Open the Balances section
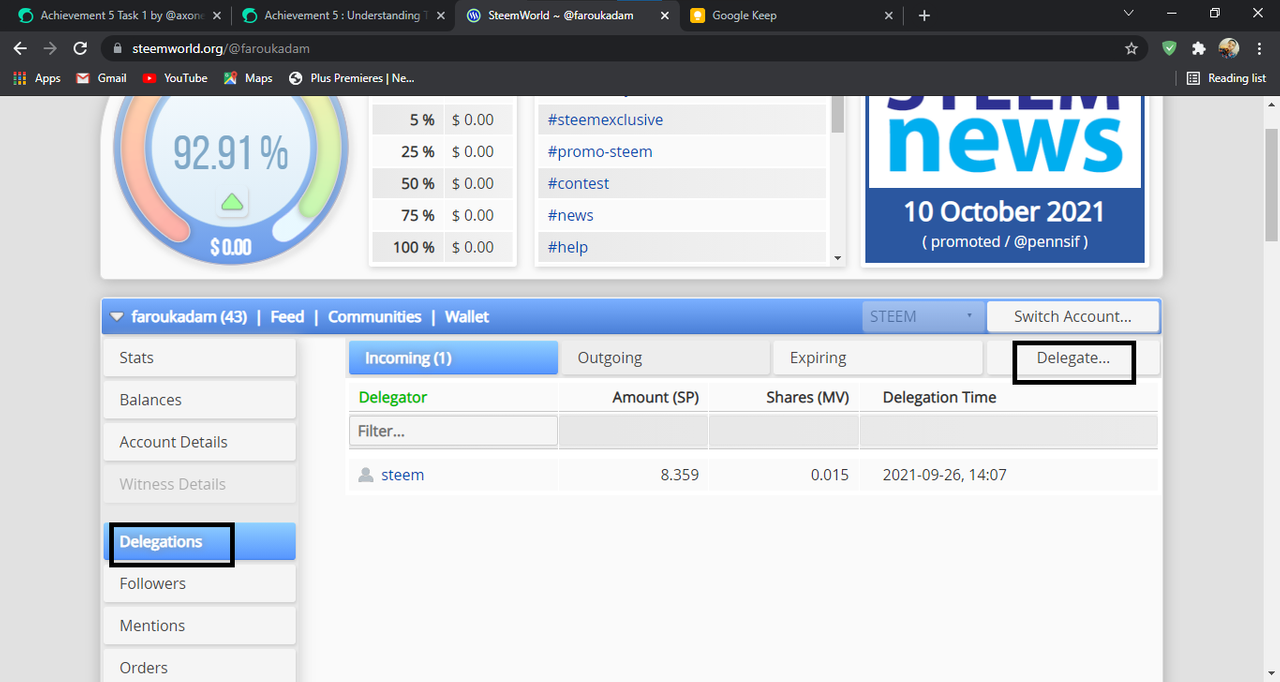The height and width of the screenshot is (682, 1280). (200, 400)
